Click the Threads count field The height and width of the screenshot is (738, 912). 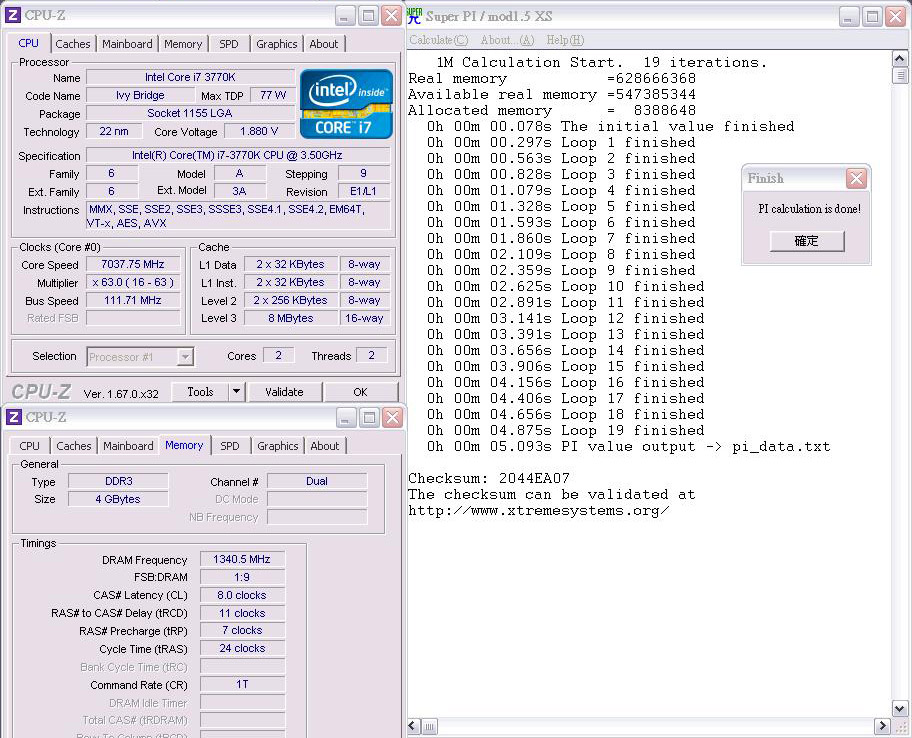point(372,355)
